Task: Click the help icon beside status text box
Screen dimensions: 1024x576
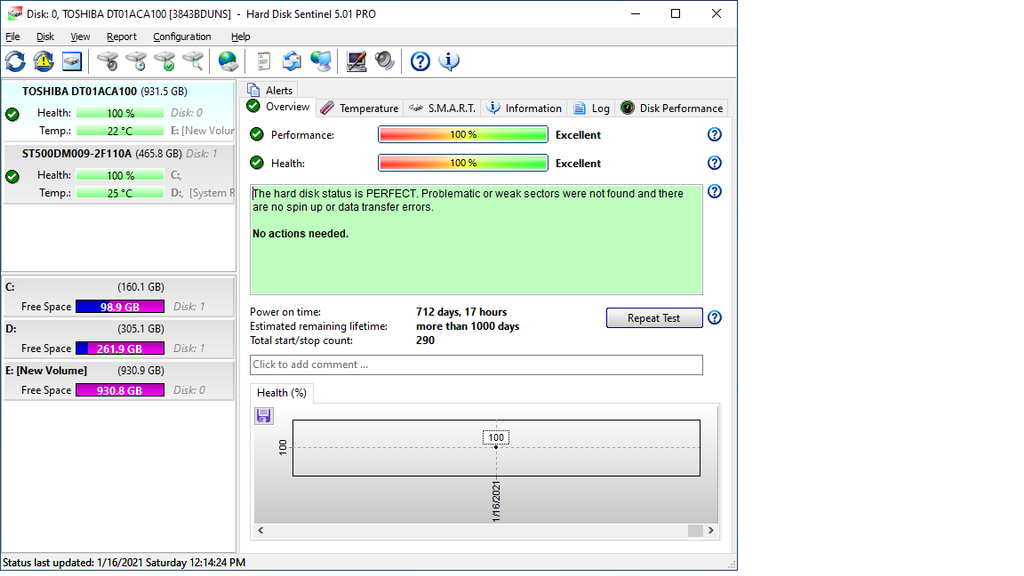Action: (x=714, y=191)
